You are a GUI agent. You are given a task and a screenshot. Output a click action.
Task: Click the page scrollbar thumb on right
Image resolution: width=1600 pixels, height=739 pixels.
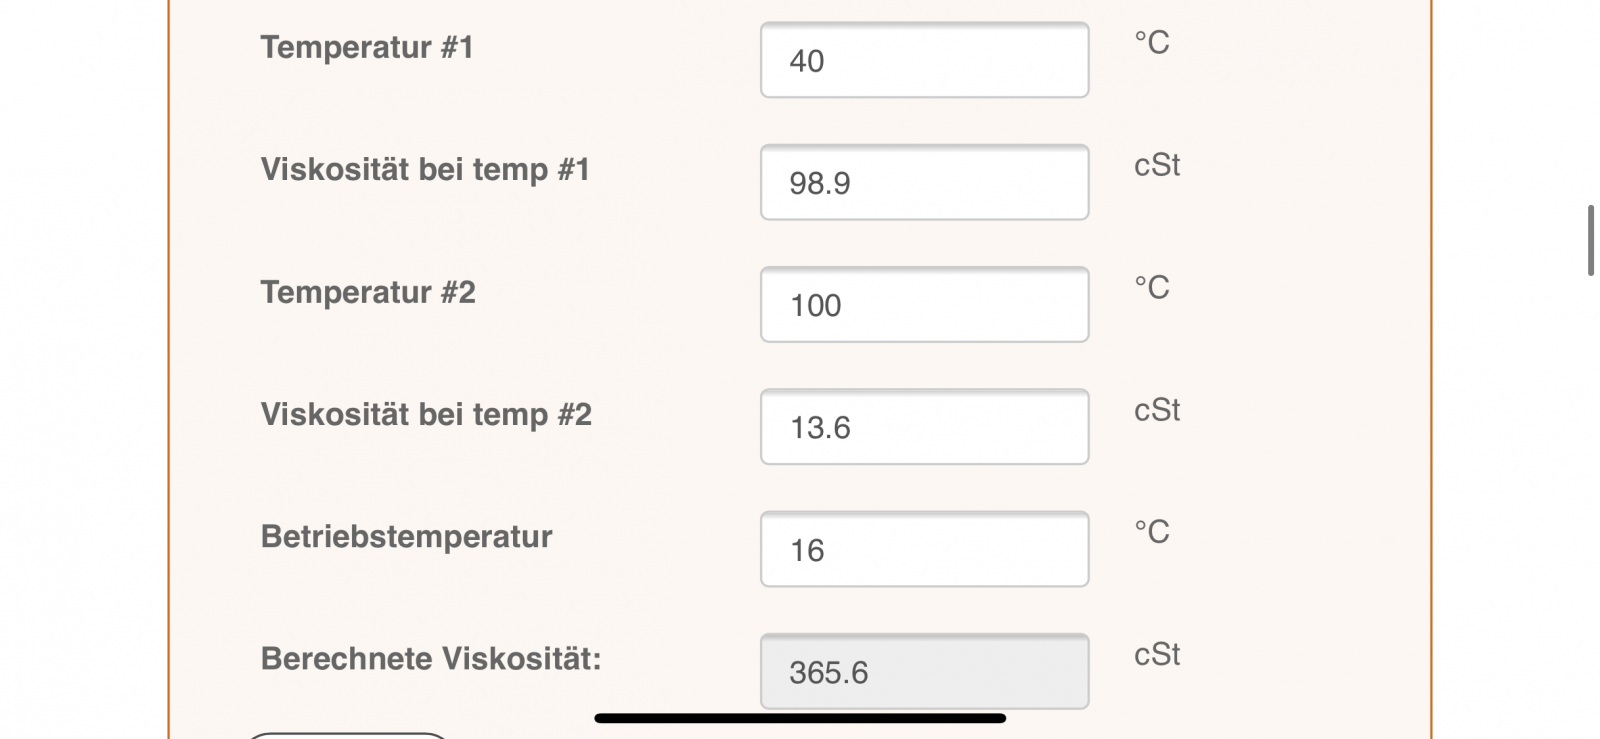[1590, 240]
